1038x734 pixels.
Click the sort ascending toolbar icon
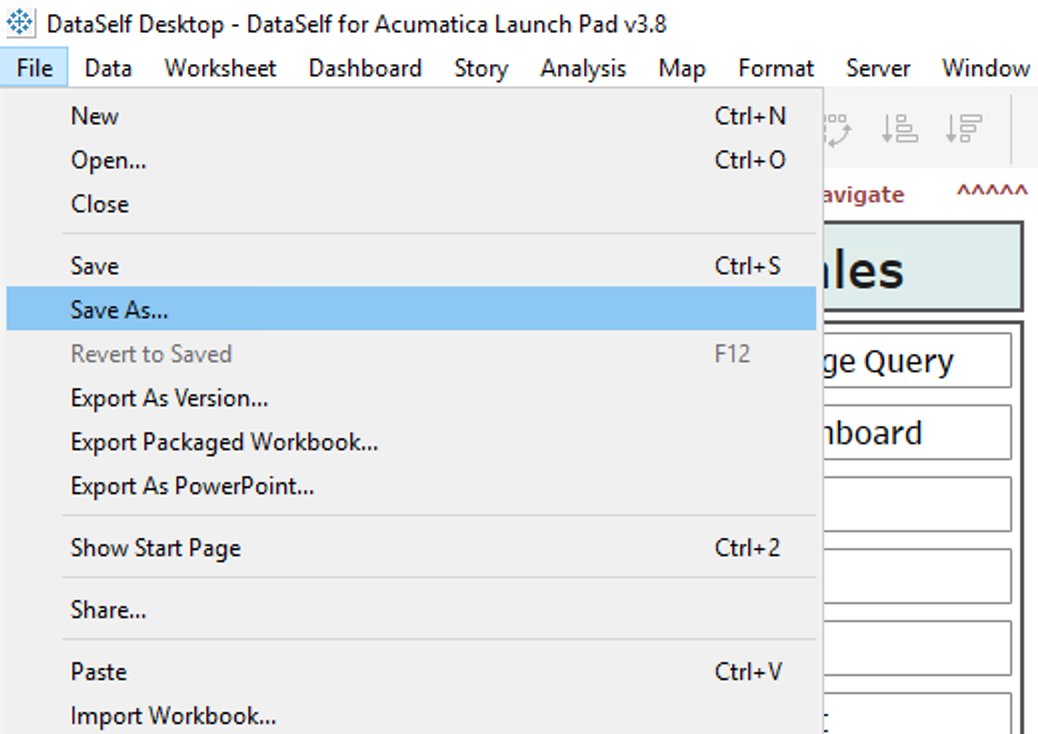(899, 128)
